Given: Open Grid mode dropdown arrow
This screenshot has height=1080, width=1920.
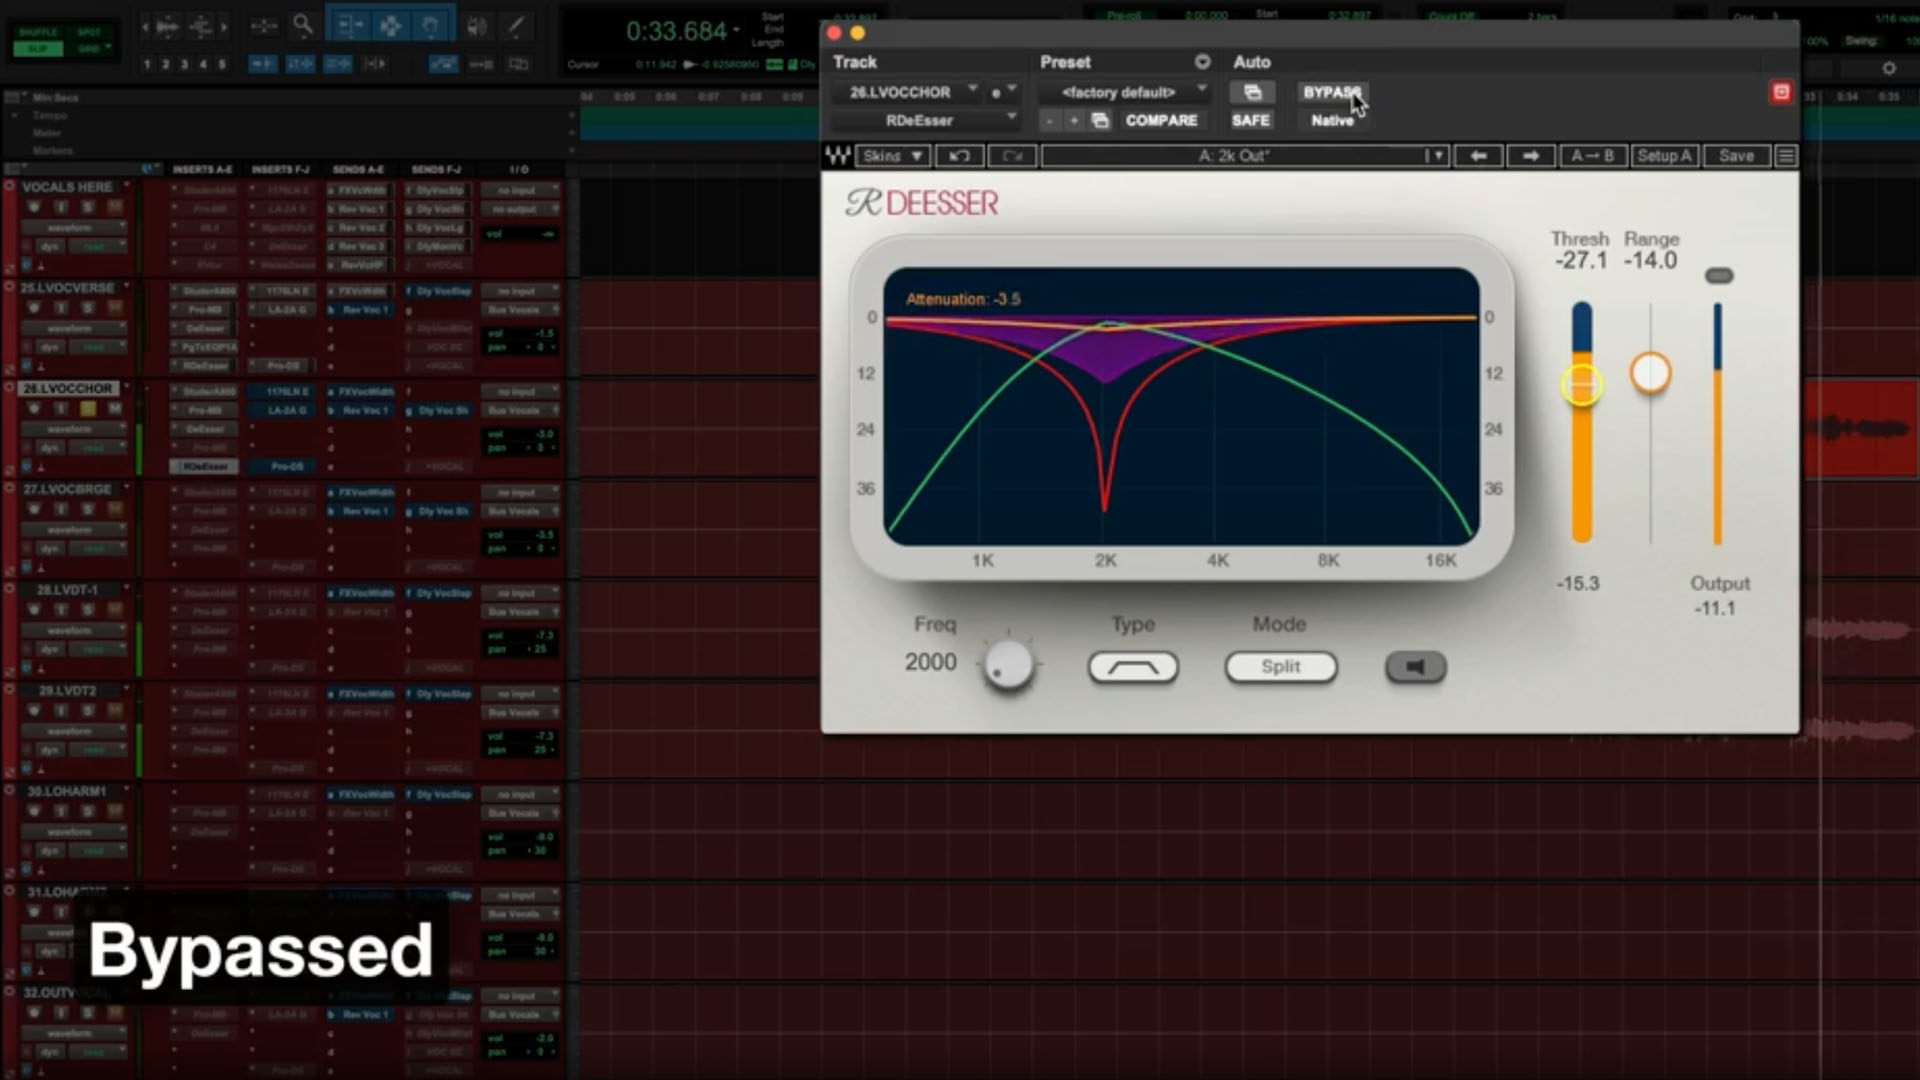Looking at the screenshot, I should point(108,48).
